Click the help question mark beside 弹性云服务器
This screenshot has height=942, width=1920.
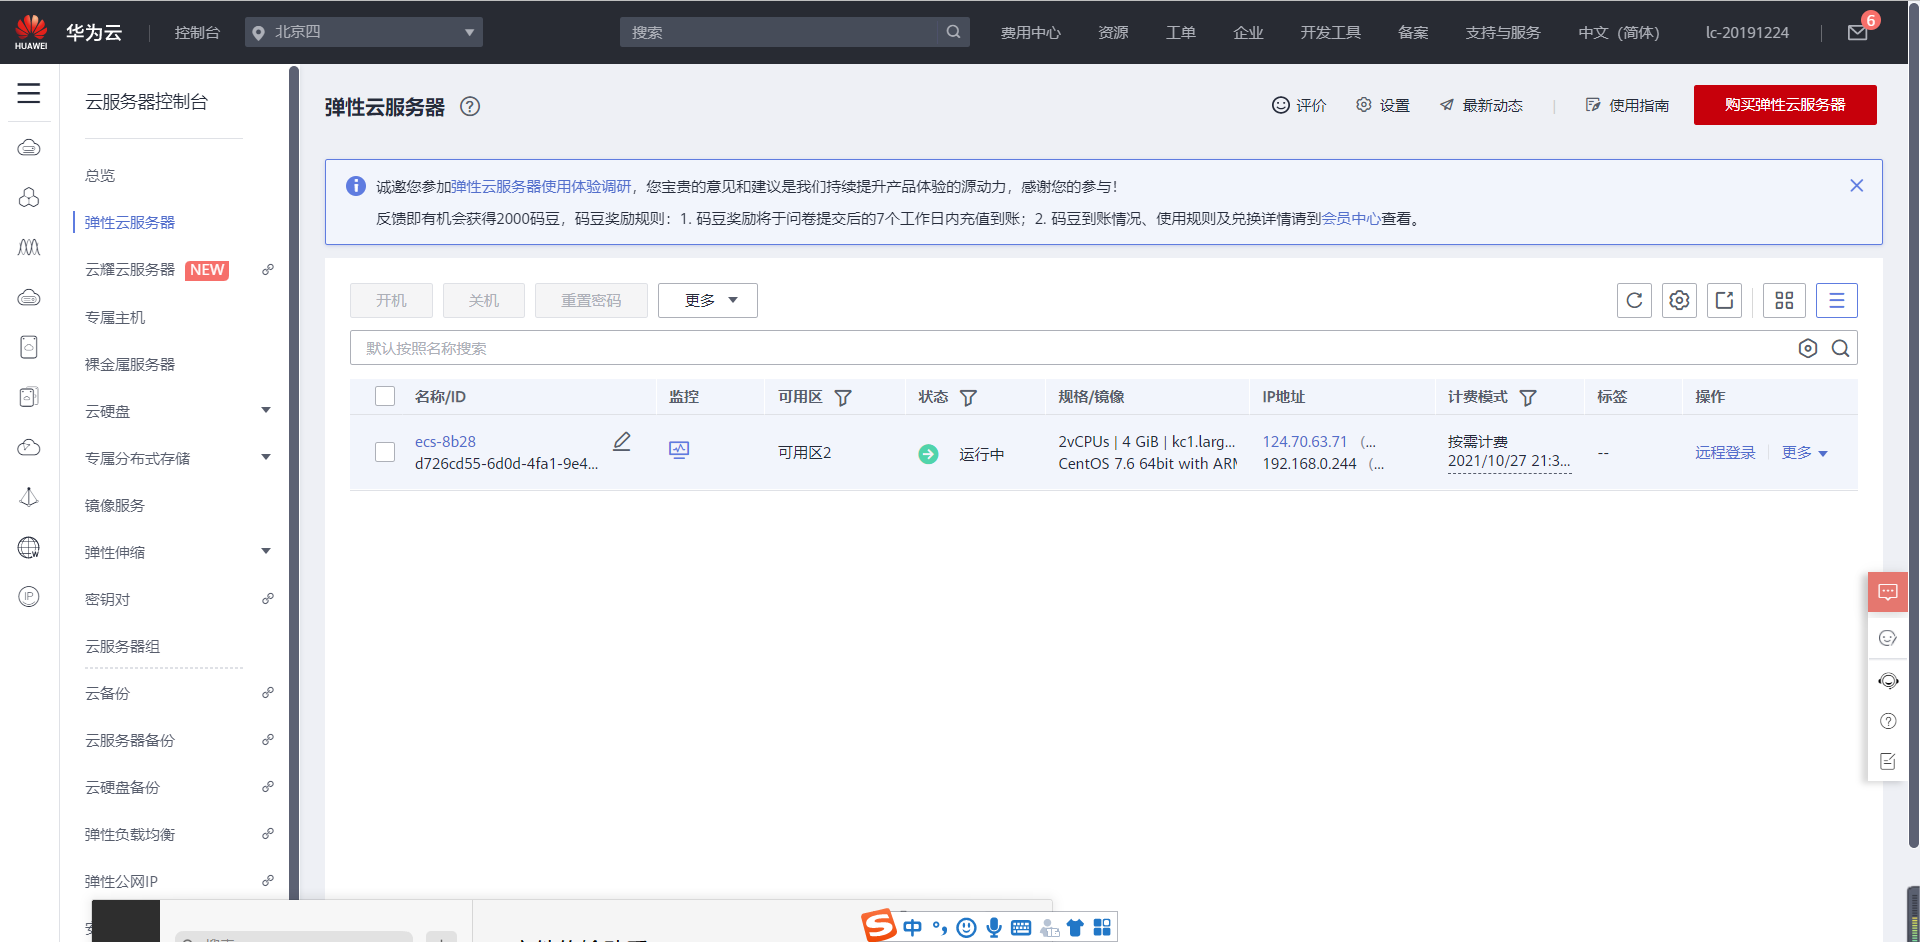(x=470, y=106)
